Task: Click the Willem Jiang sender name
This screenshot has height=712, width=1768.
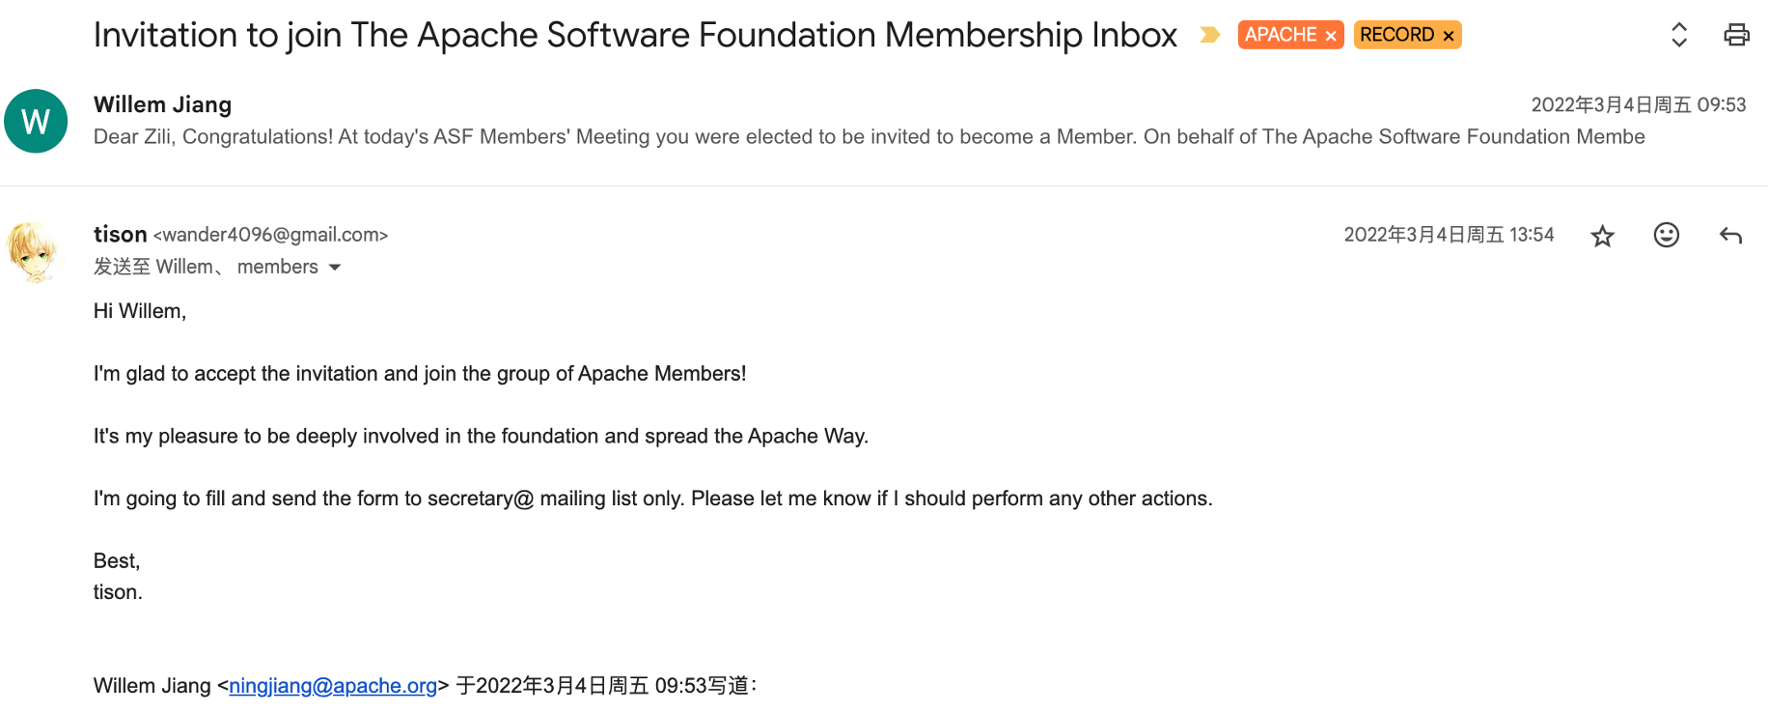Action: (162, 104)
